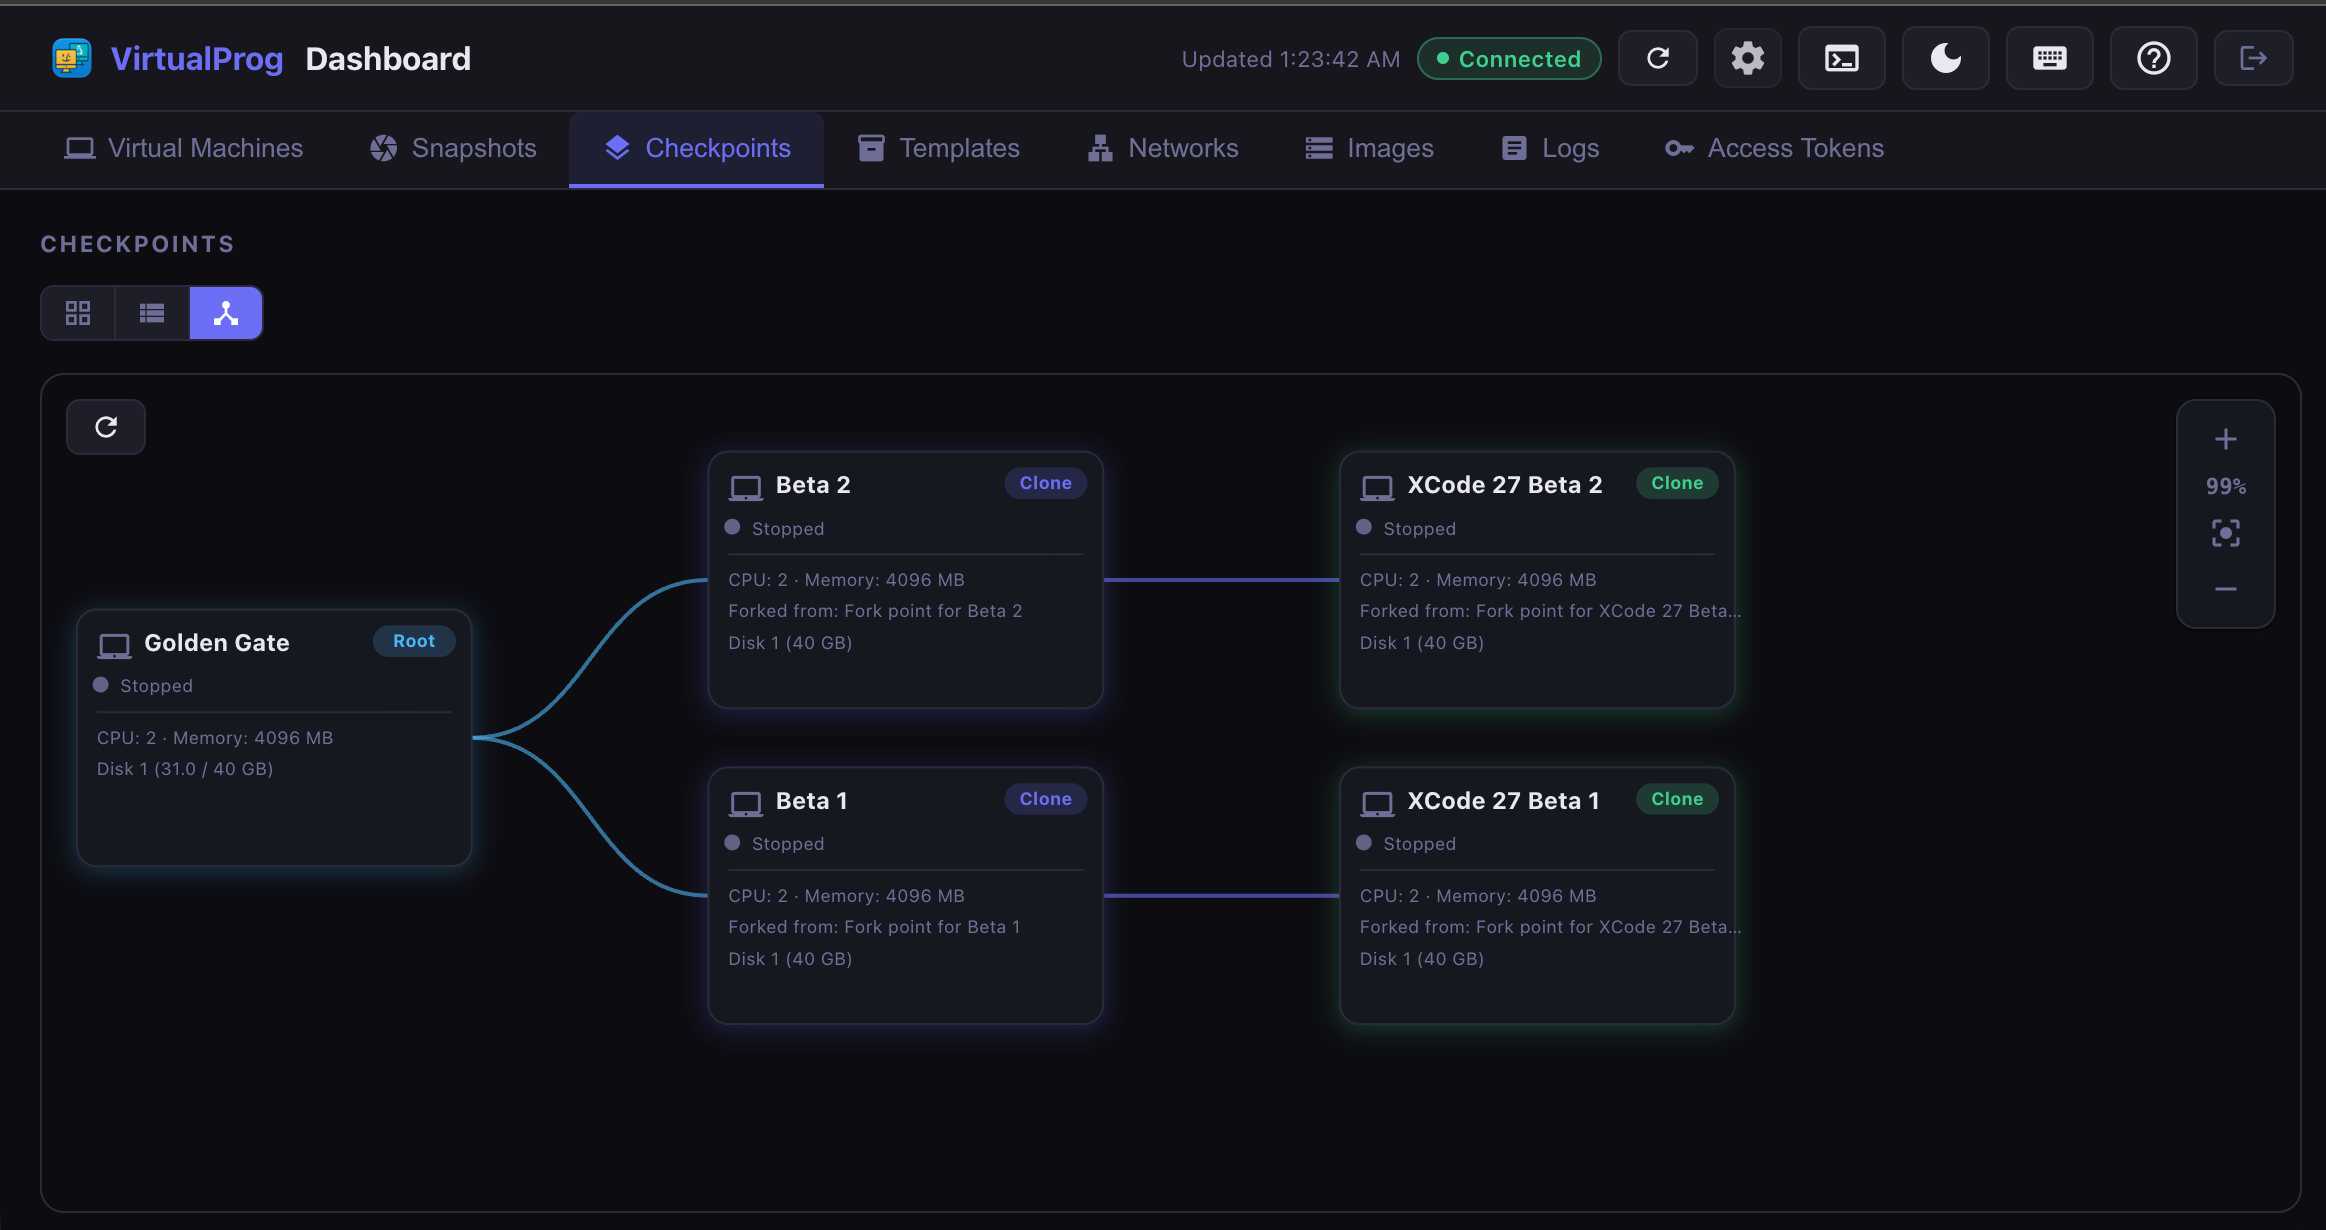Click the Clone badge on Beta 1

tap(1046, 799)
